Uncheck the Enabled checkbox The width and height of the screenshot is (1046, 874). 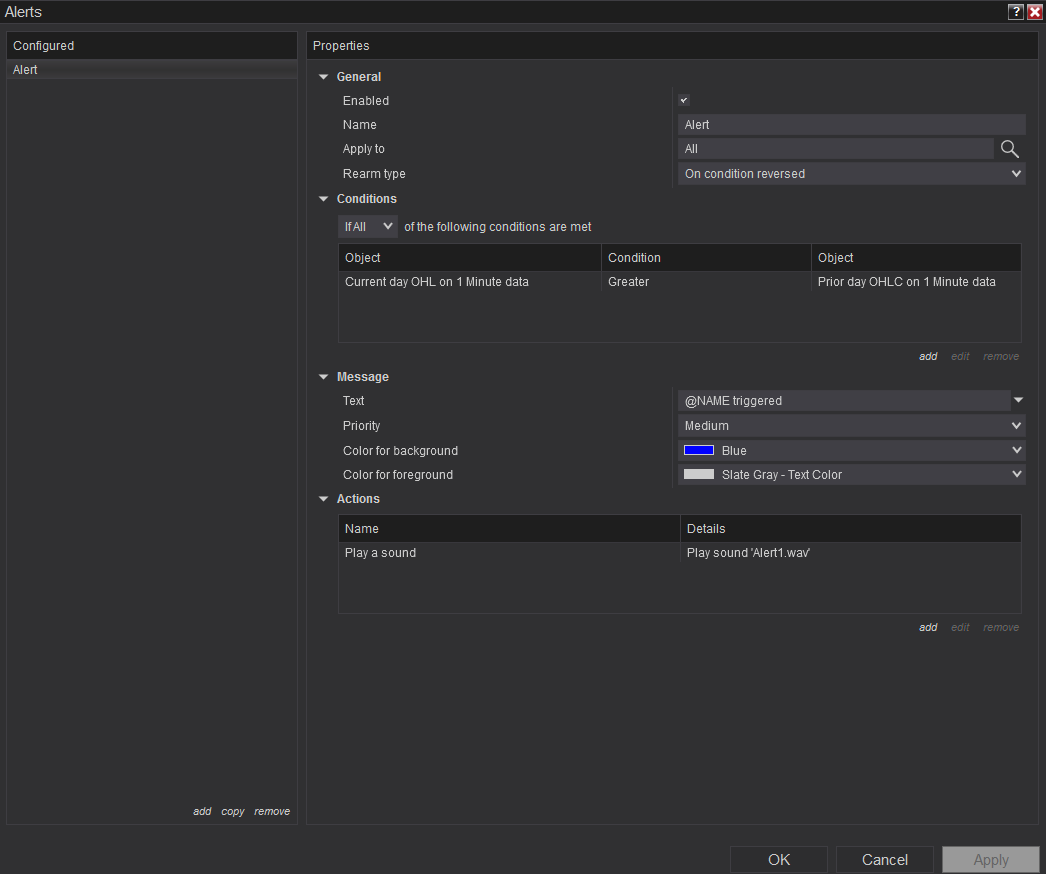[x=684, y=100]
